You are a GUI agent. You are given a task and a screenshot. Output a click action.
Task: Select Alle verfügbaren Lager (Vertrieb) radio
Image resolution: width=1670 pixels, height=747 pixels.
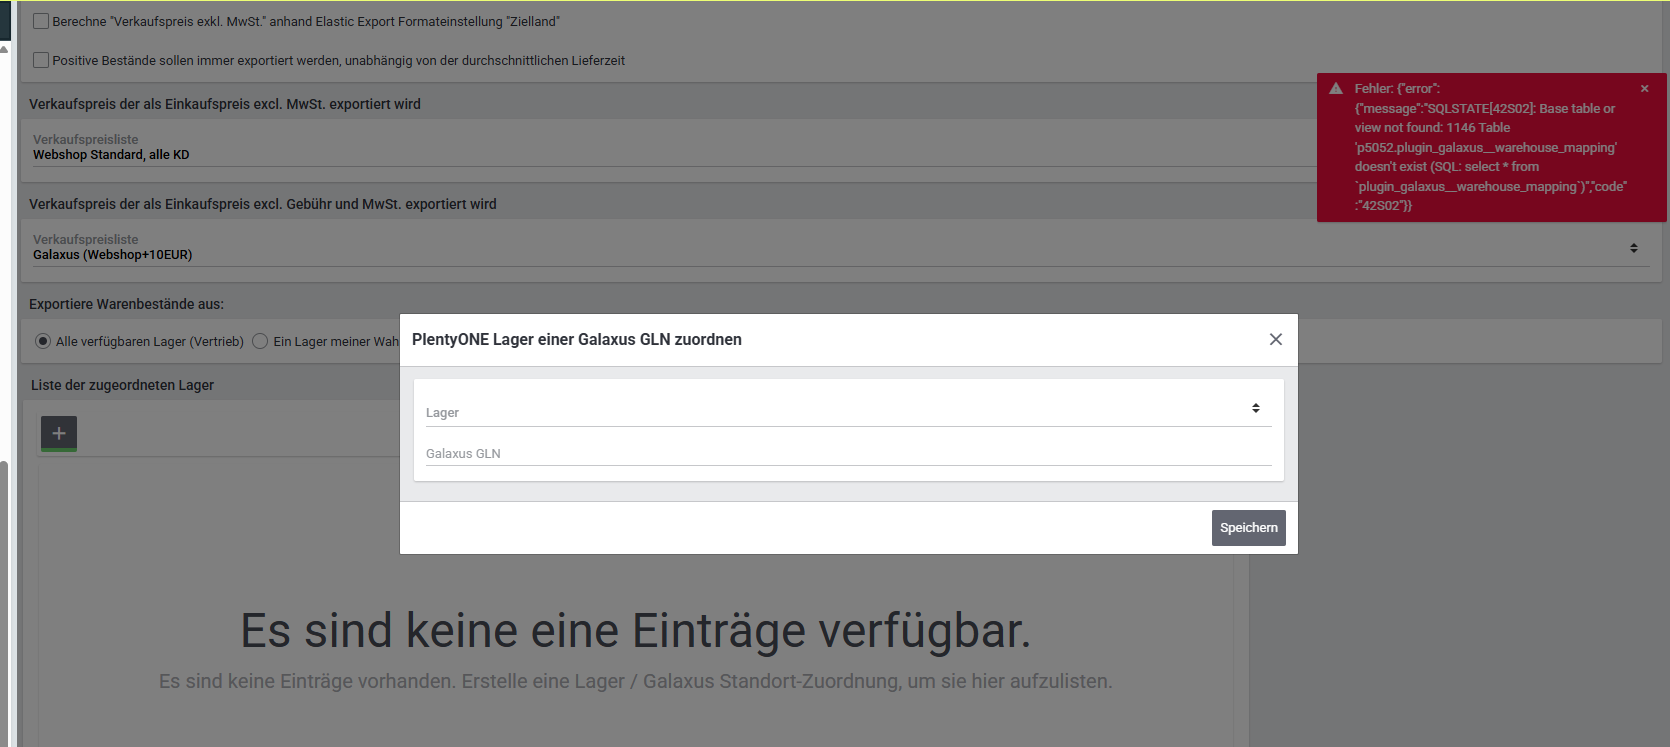tap(43, 341)
